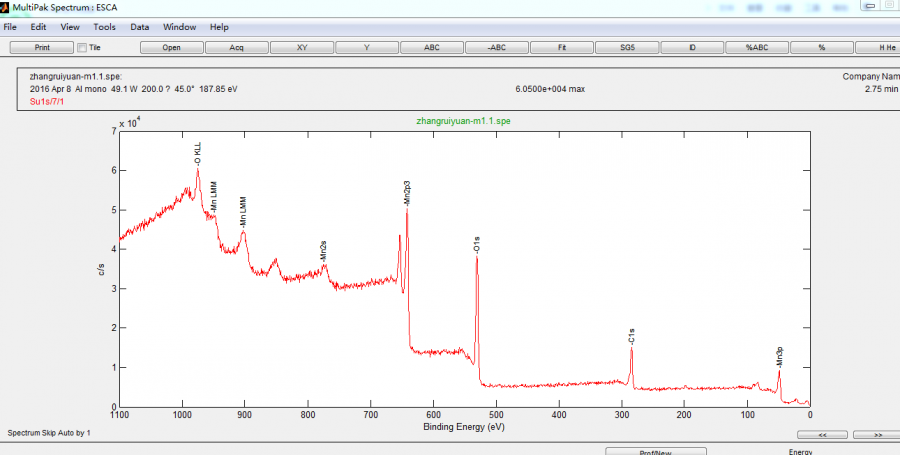Toggle the Tile checkbox
Screen dimensions: 900x455
[x=82, y=48]
